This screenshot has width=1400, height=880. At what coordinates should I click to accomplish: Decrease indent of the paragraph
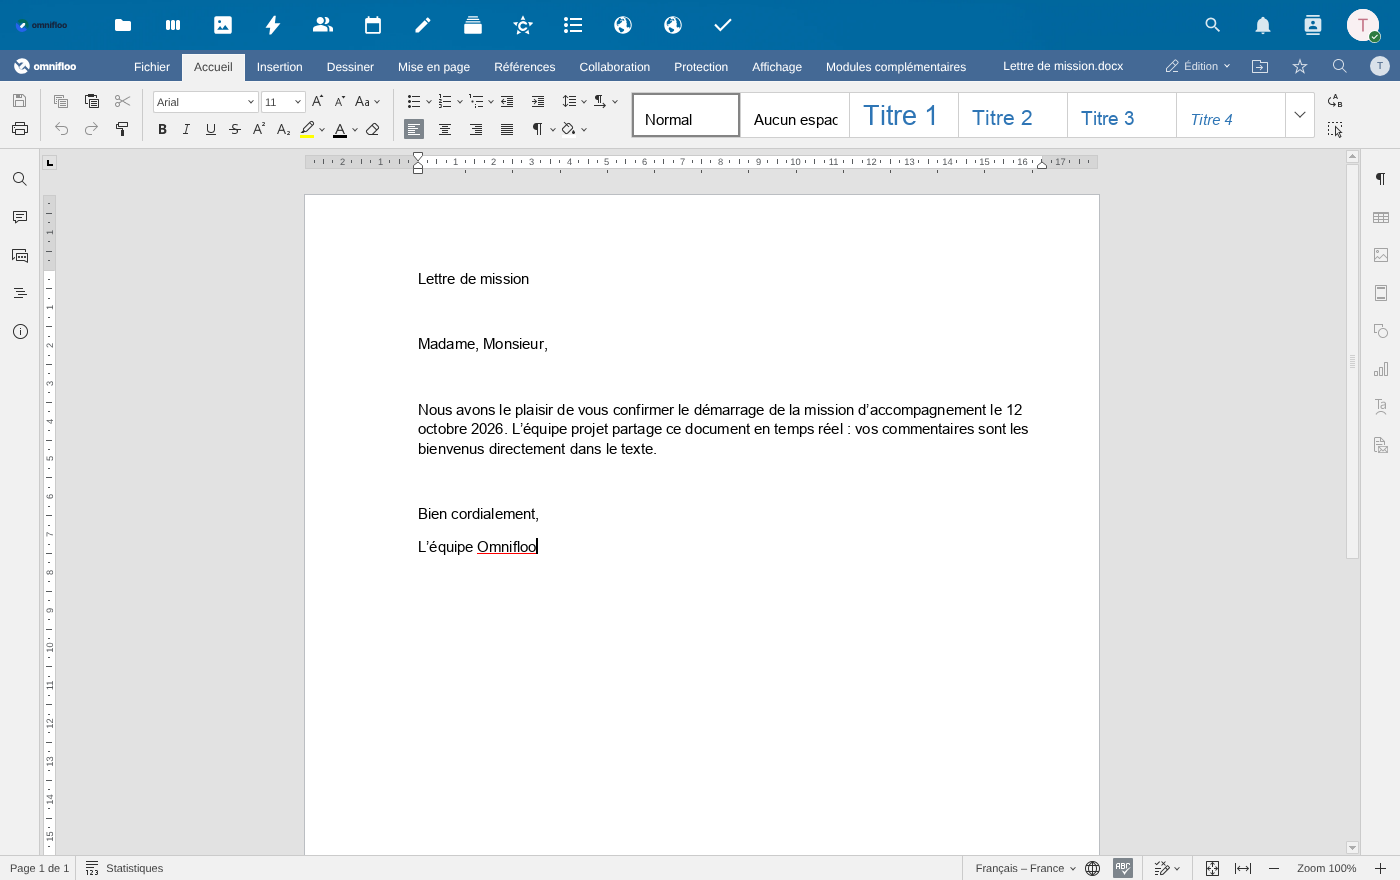pyautogui.click(x=507, y=101)
